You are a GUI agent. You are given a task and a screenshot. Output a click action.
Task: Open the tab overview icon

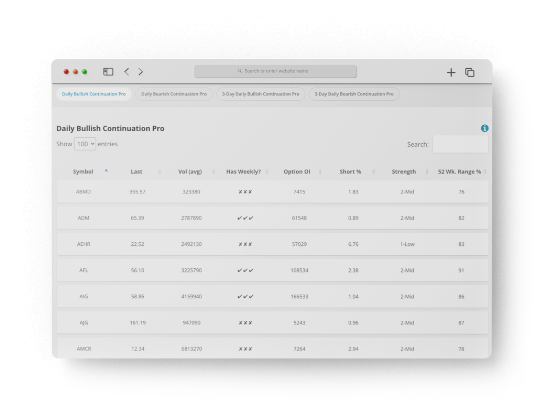pos(470,72)
